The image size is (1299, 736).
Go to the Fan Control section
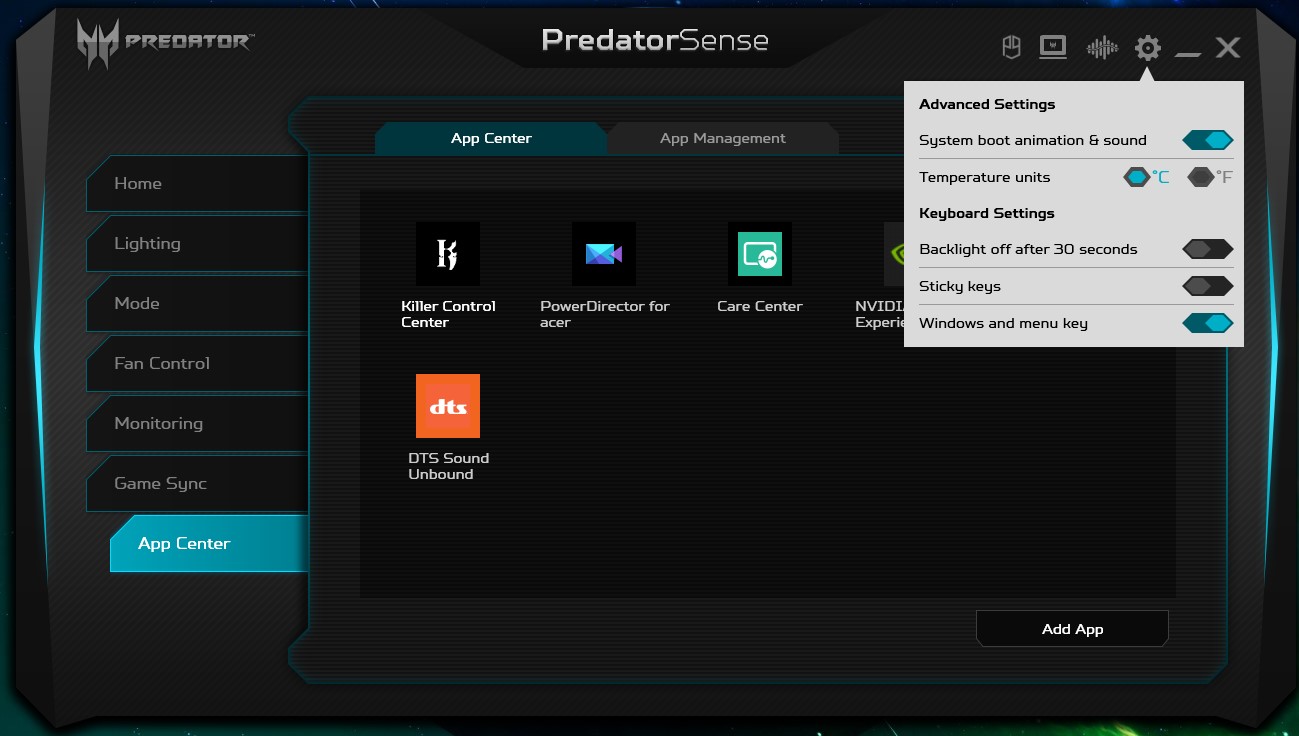point(162,363)
